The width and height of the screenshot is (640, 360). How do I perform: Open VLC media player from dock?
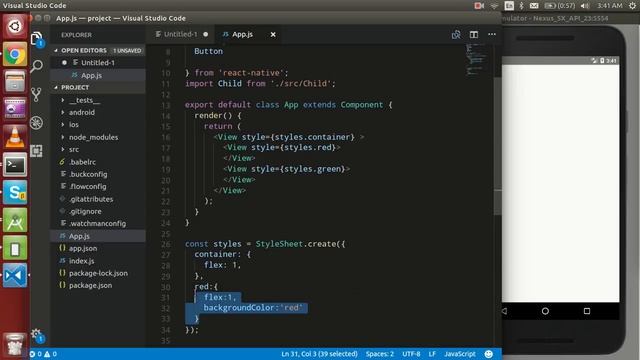click(x=15, y=137)
